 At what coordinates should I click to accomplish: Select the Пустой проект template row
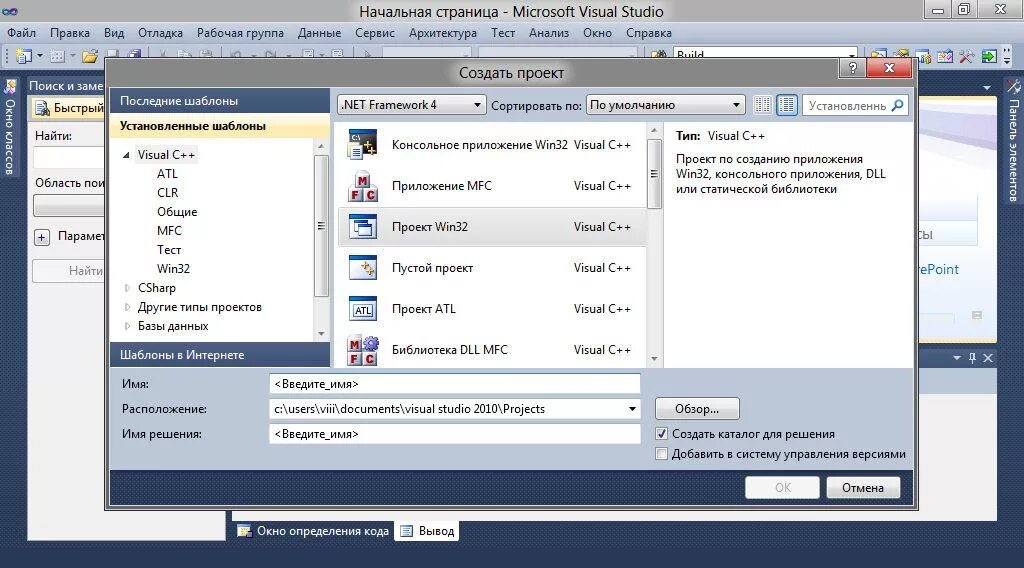[492, 268]
